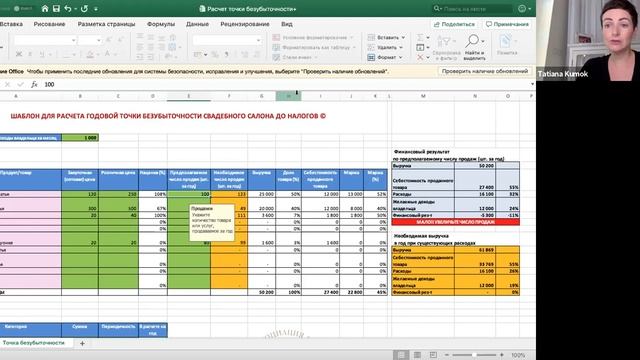The height and width of the screenshot is (360, 640).
Task: Redo the last action
Action: (x=84, y=9)
